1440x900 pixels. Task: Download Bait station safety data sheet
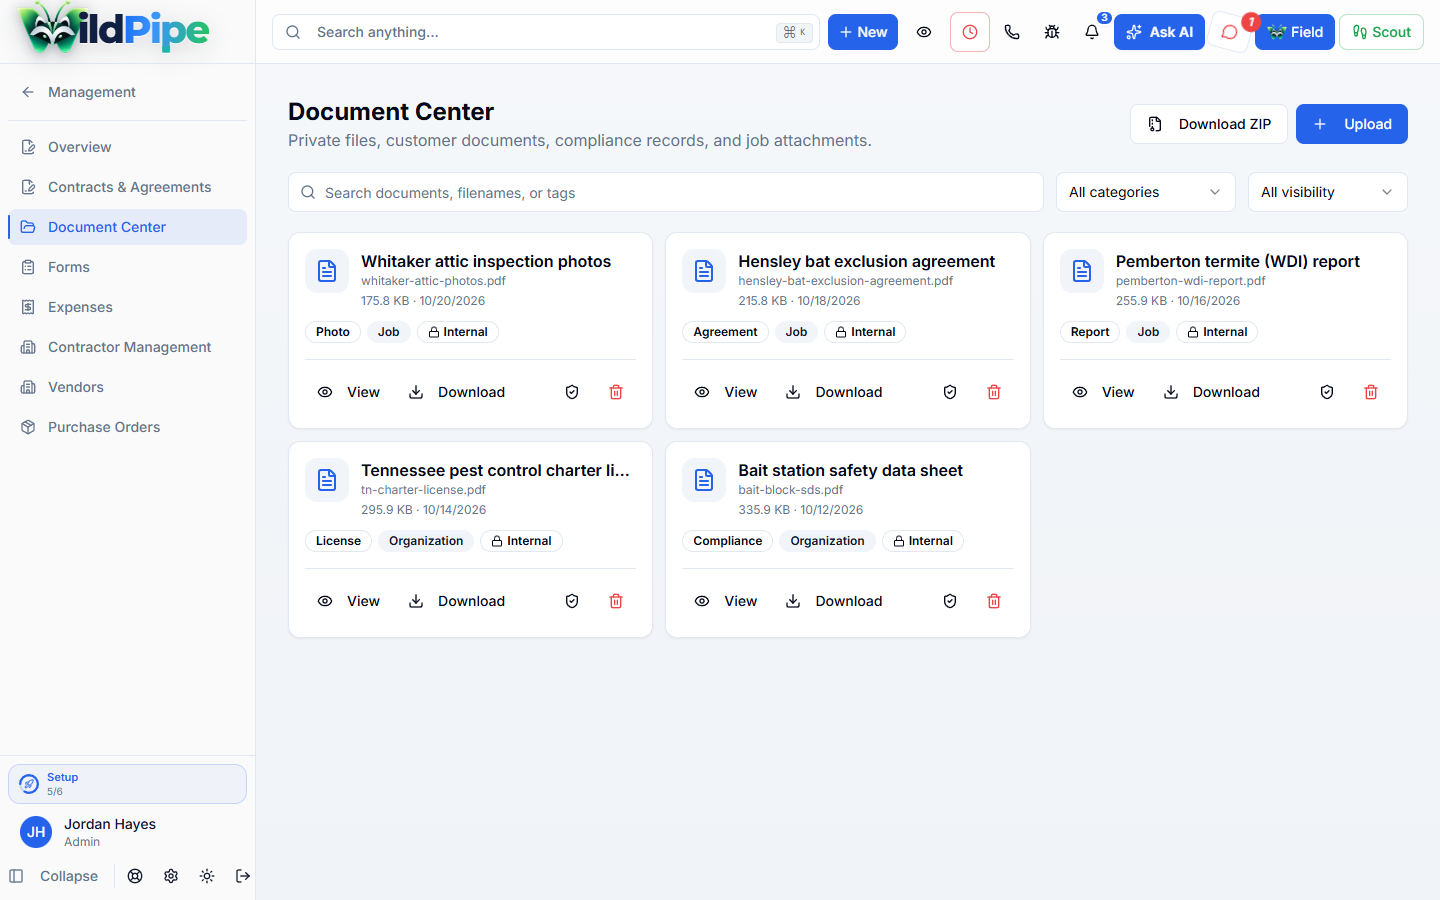click(x=834, y=601)
